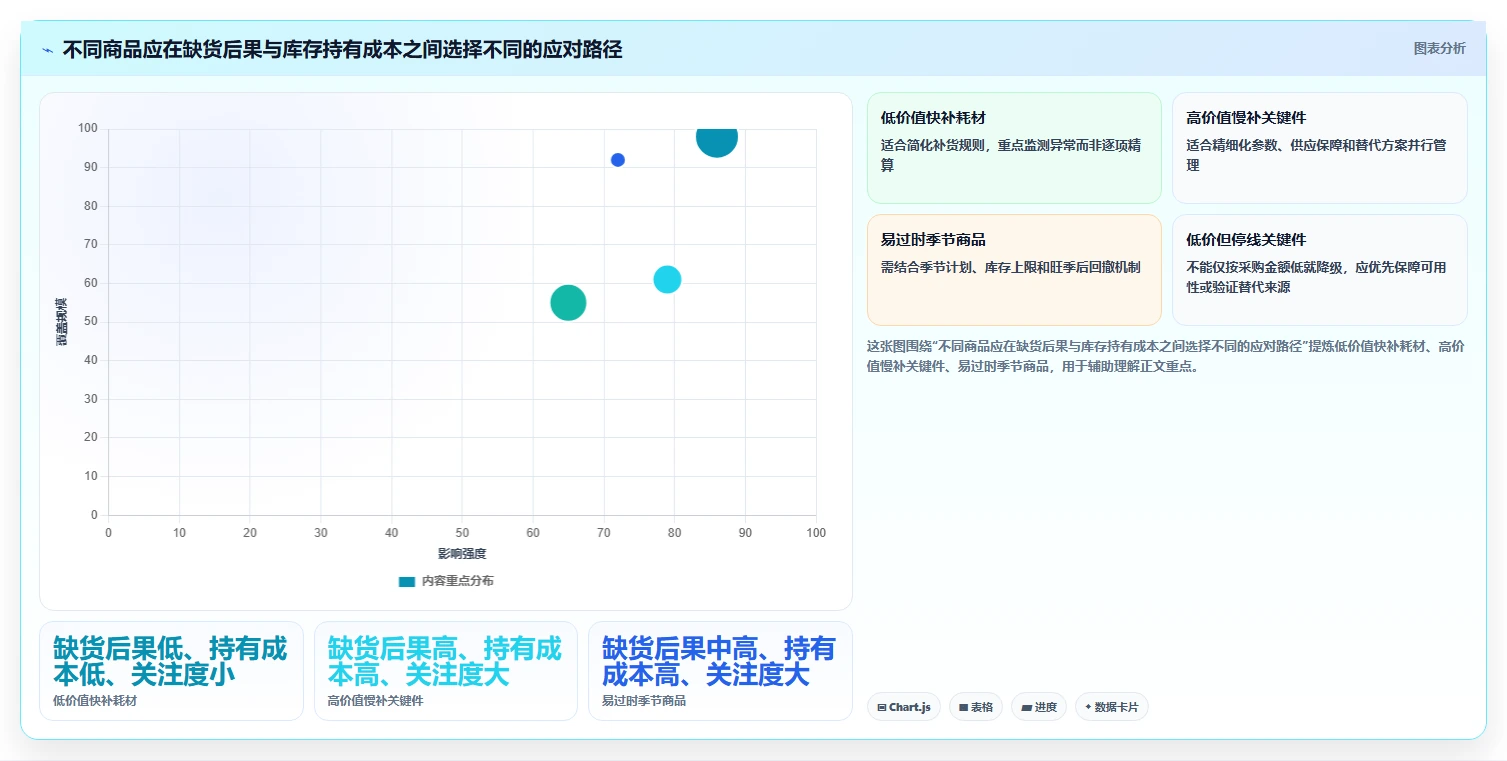The width and height of the screenshot is (1507, 761).
Task: Click the green bubble in the chart
Action: pos(568,303)
